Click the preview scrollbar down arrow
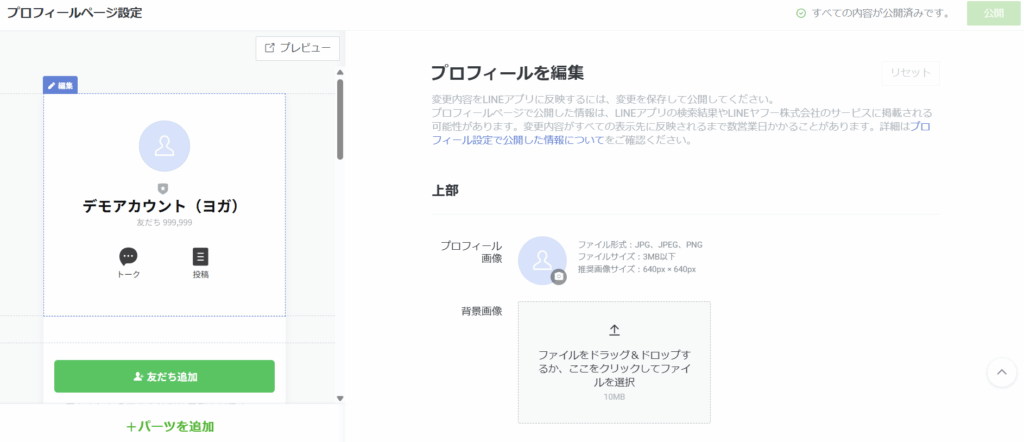Viewport: 1024px width, 442px height. 340,398
